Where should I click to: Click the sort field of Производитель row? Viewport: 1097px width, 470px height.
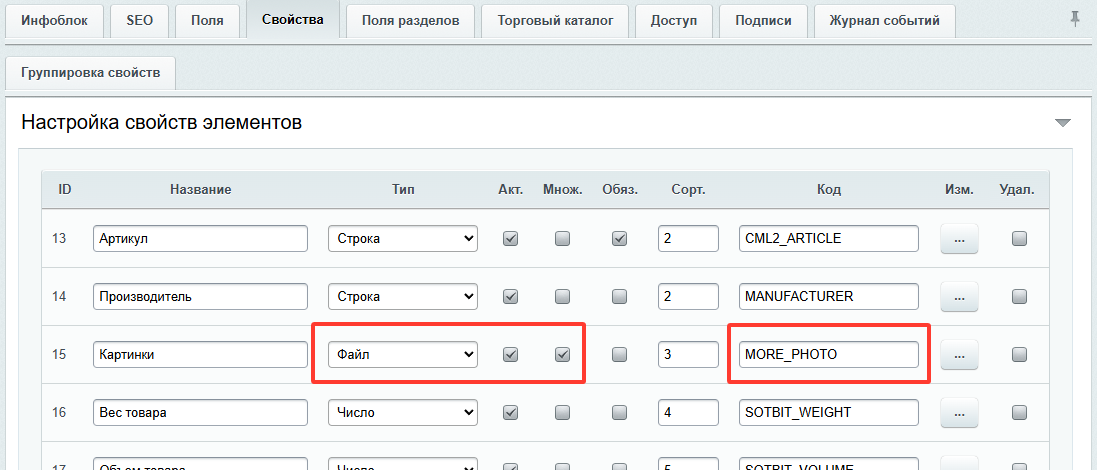pos(688,297)
